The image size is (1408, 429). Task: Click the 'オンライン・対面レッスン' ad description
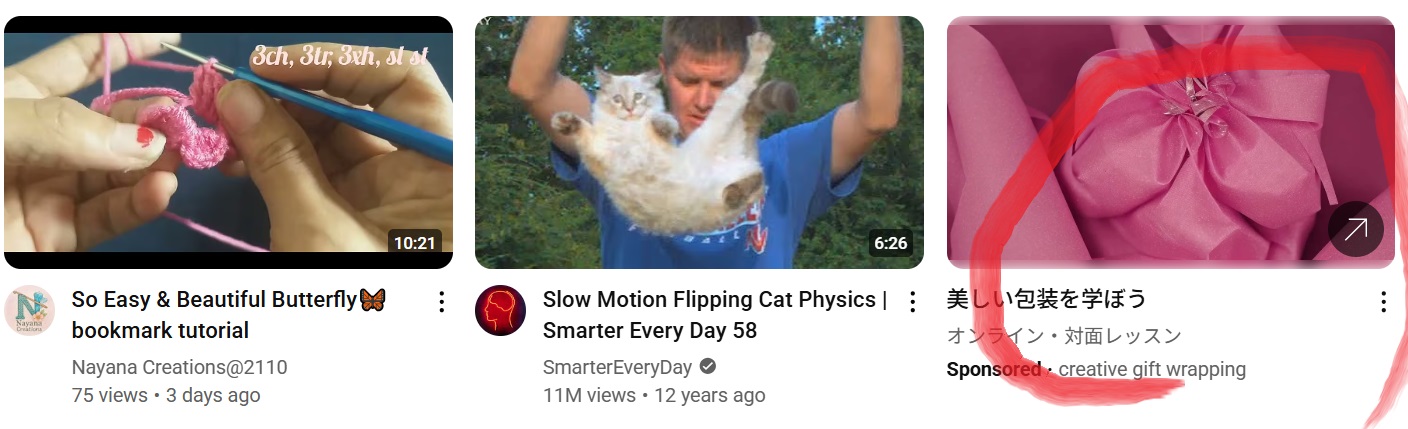coord(1064,336)
